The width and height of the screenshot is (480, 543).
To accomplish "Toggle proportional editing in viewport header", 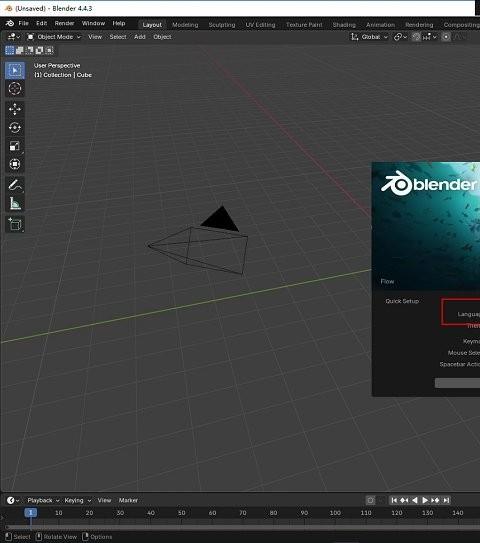I will tap(446, 37).
